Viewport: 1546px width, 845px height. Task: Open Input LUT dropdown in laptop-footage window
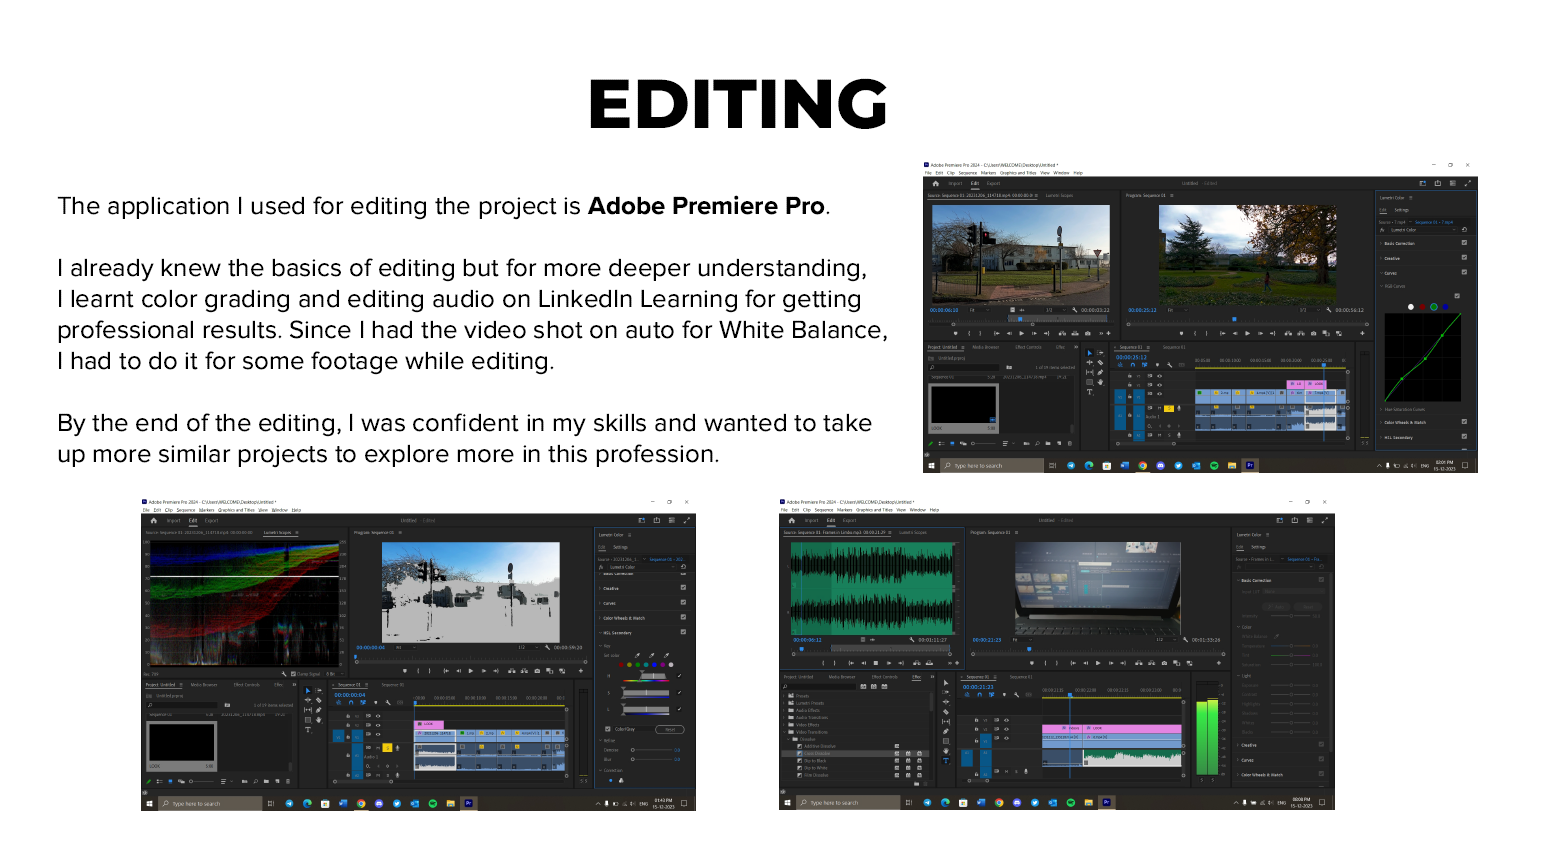pos(1294,591)
